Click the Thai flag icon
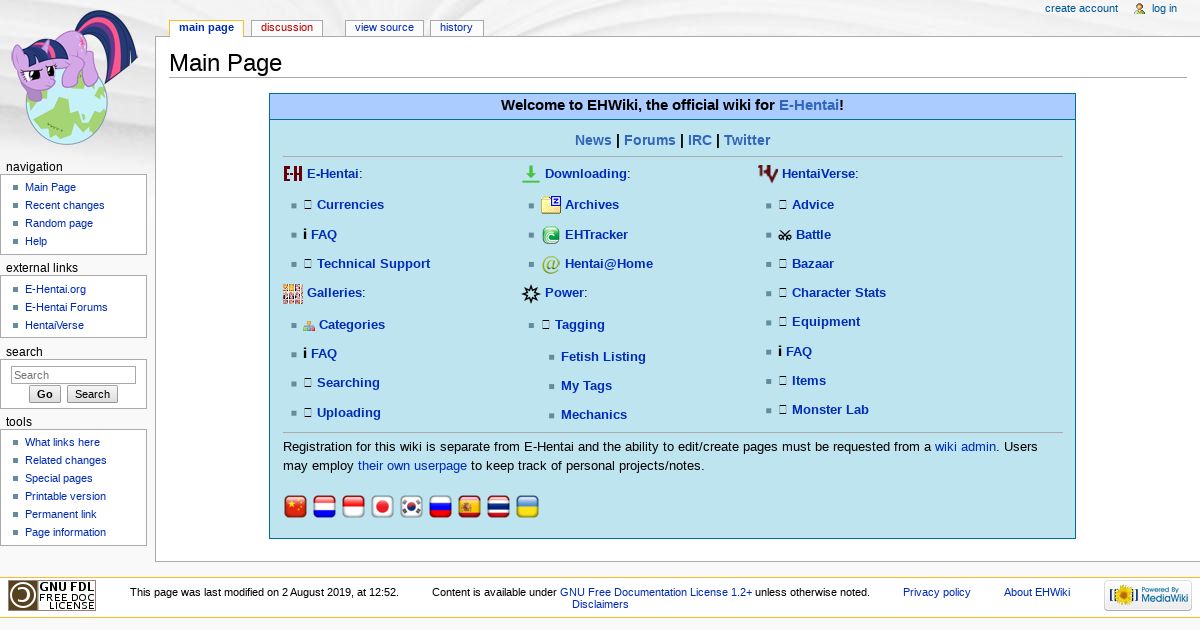Image resolution: width=1200 pixels, height=630 pixels. [498, 507]
